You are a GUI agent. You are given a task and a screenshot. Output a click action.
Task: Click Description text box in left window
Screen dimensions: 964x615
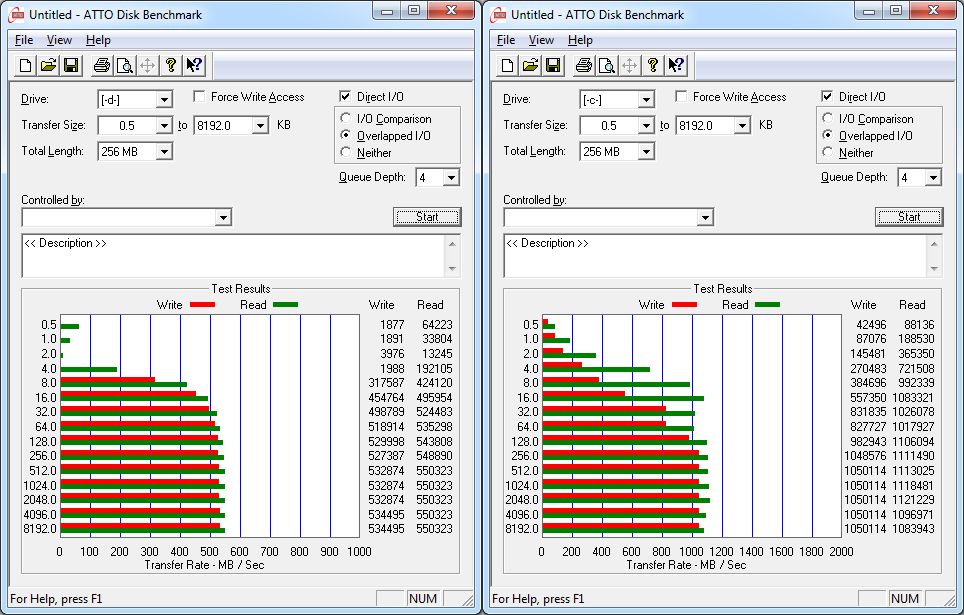[x=233, y=255]
